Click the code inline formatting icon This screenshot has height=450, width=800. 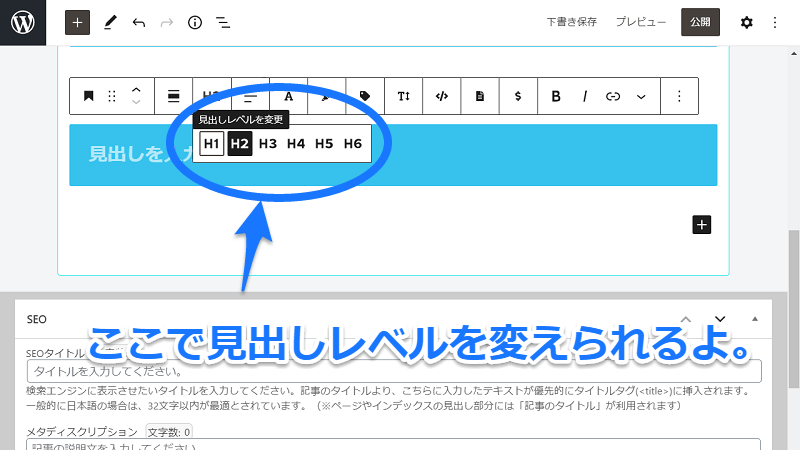[441, 96]
